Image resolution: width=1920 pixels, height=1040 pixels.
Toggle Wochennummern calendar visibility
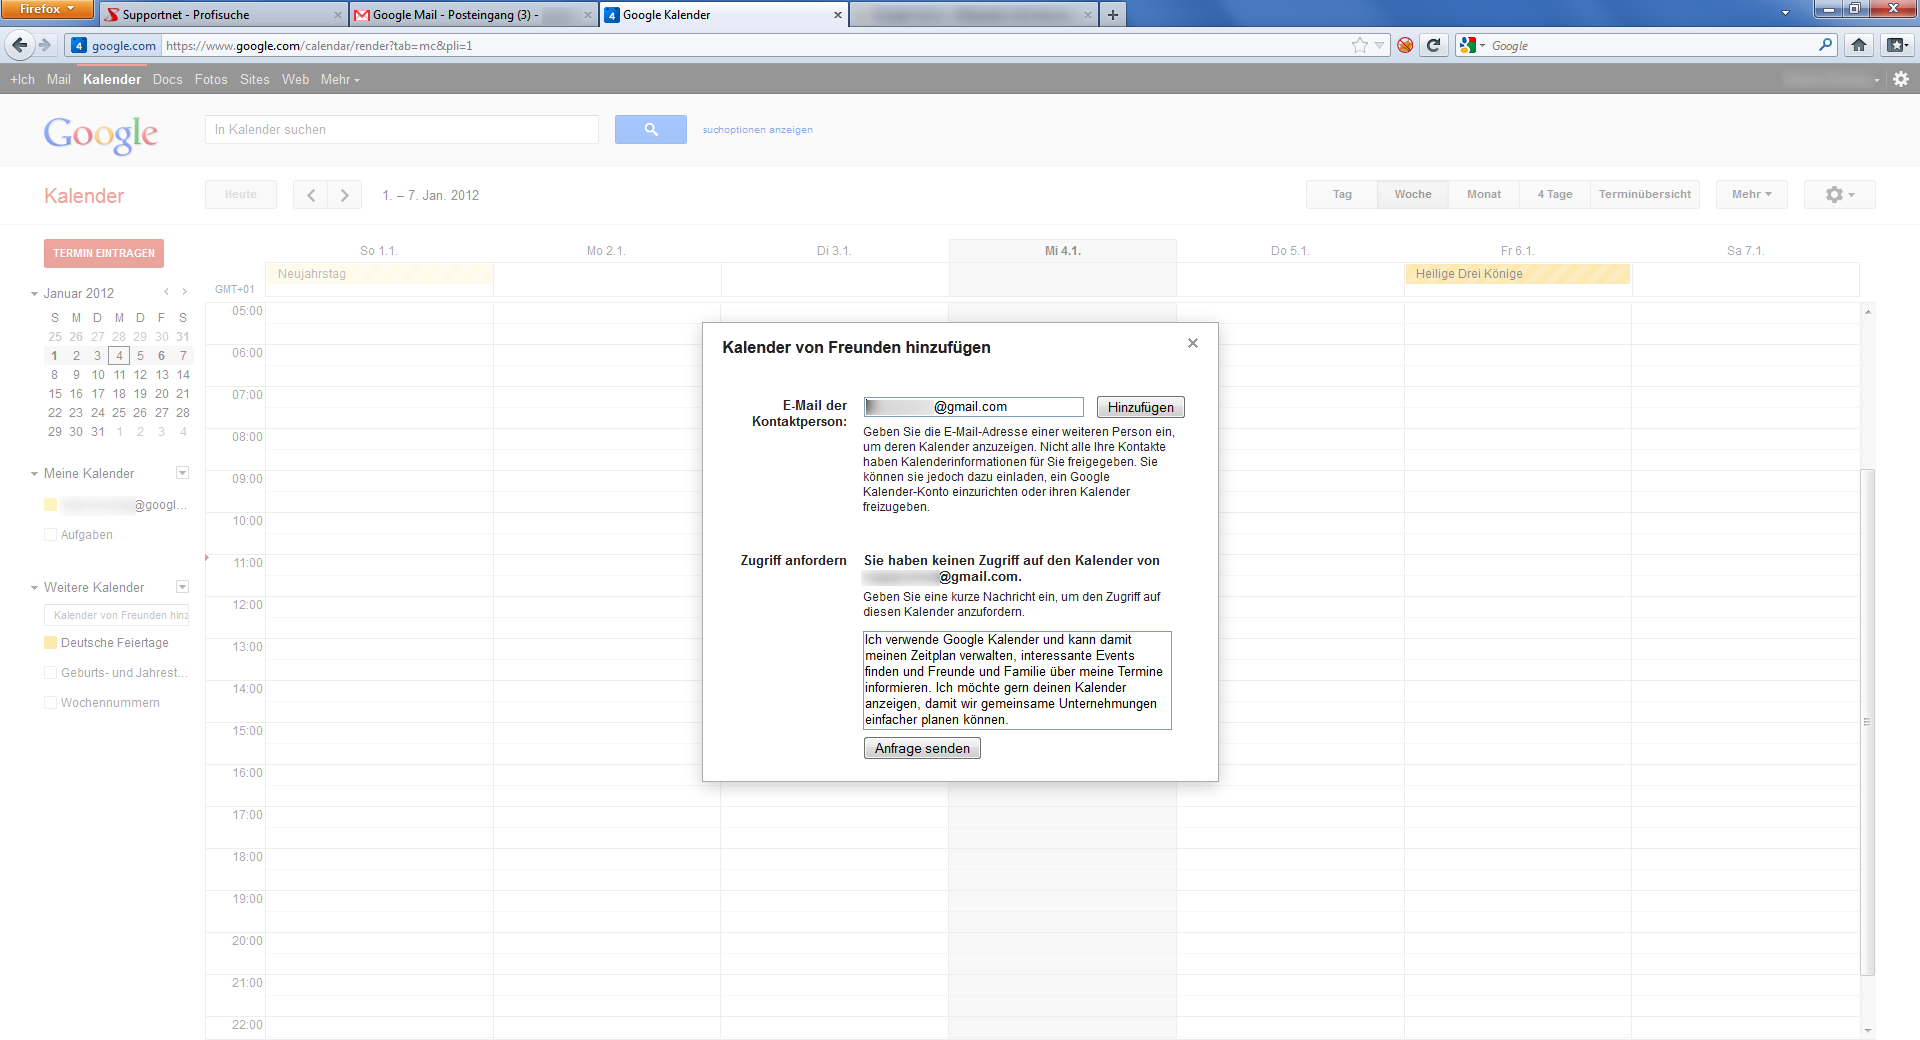(x=51, y=702)
